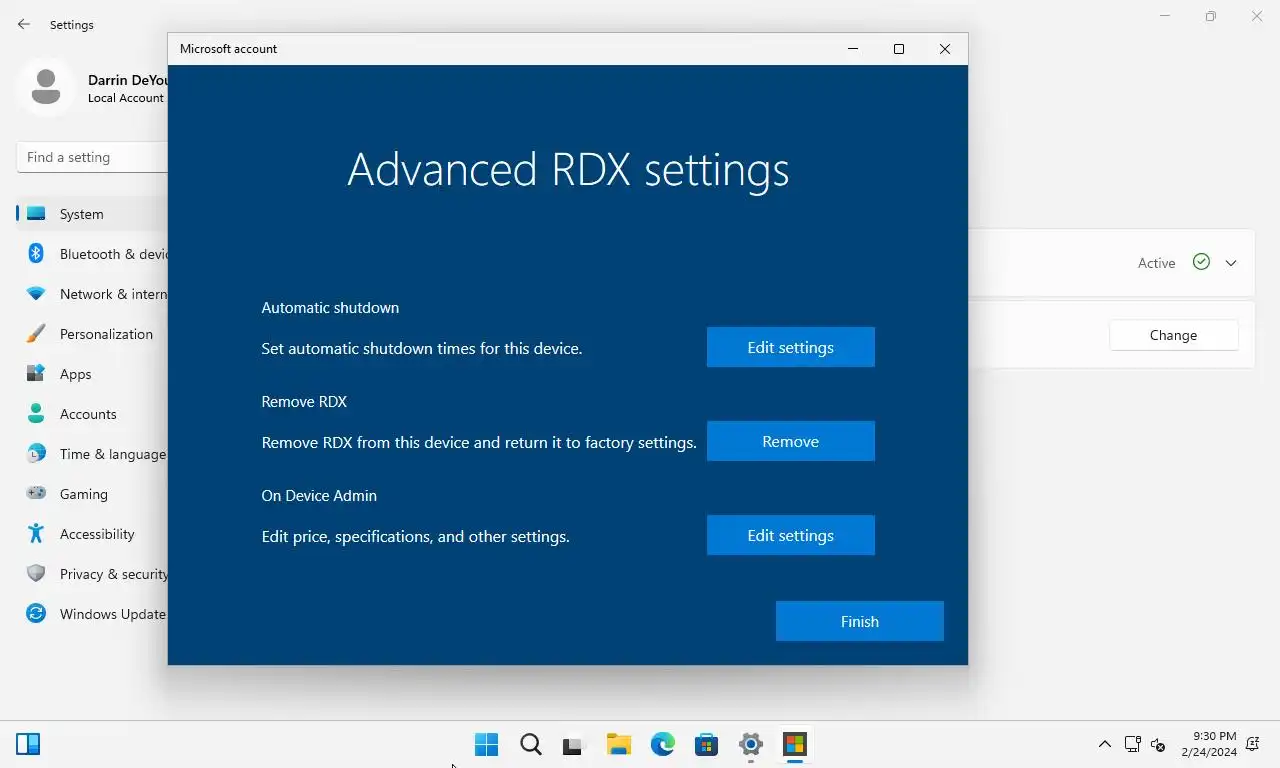Show hidden icons tray chevron

click(x=1105, y=744)
